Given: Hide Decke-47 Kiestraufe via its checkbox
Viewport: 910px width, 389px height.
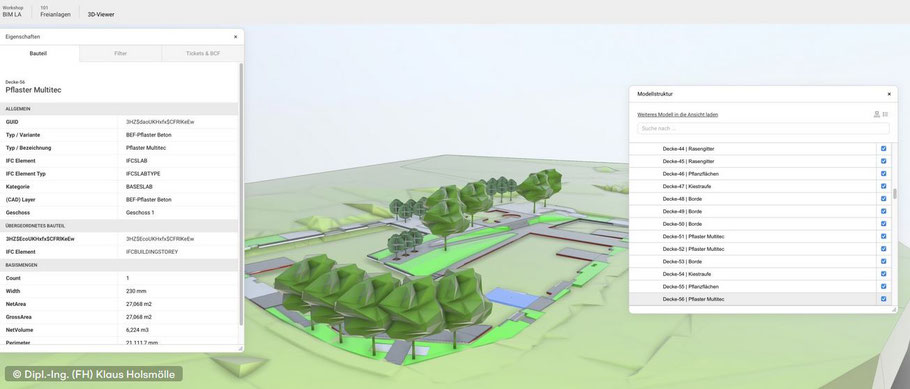Looking at the screenshot, I should pos(883,186).
